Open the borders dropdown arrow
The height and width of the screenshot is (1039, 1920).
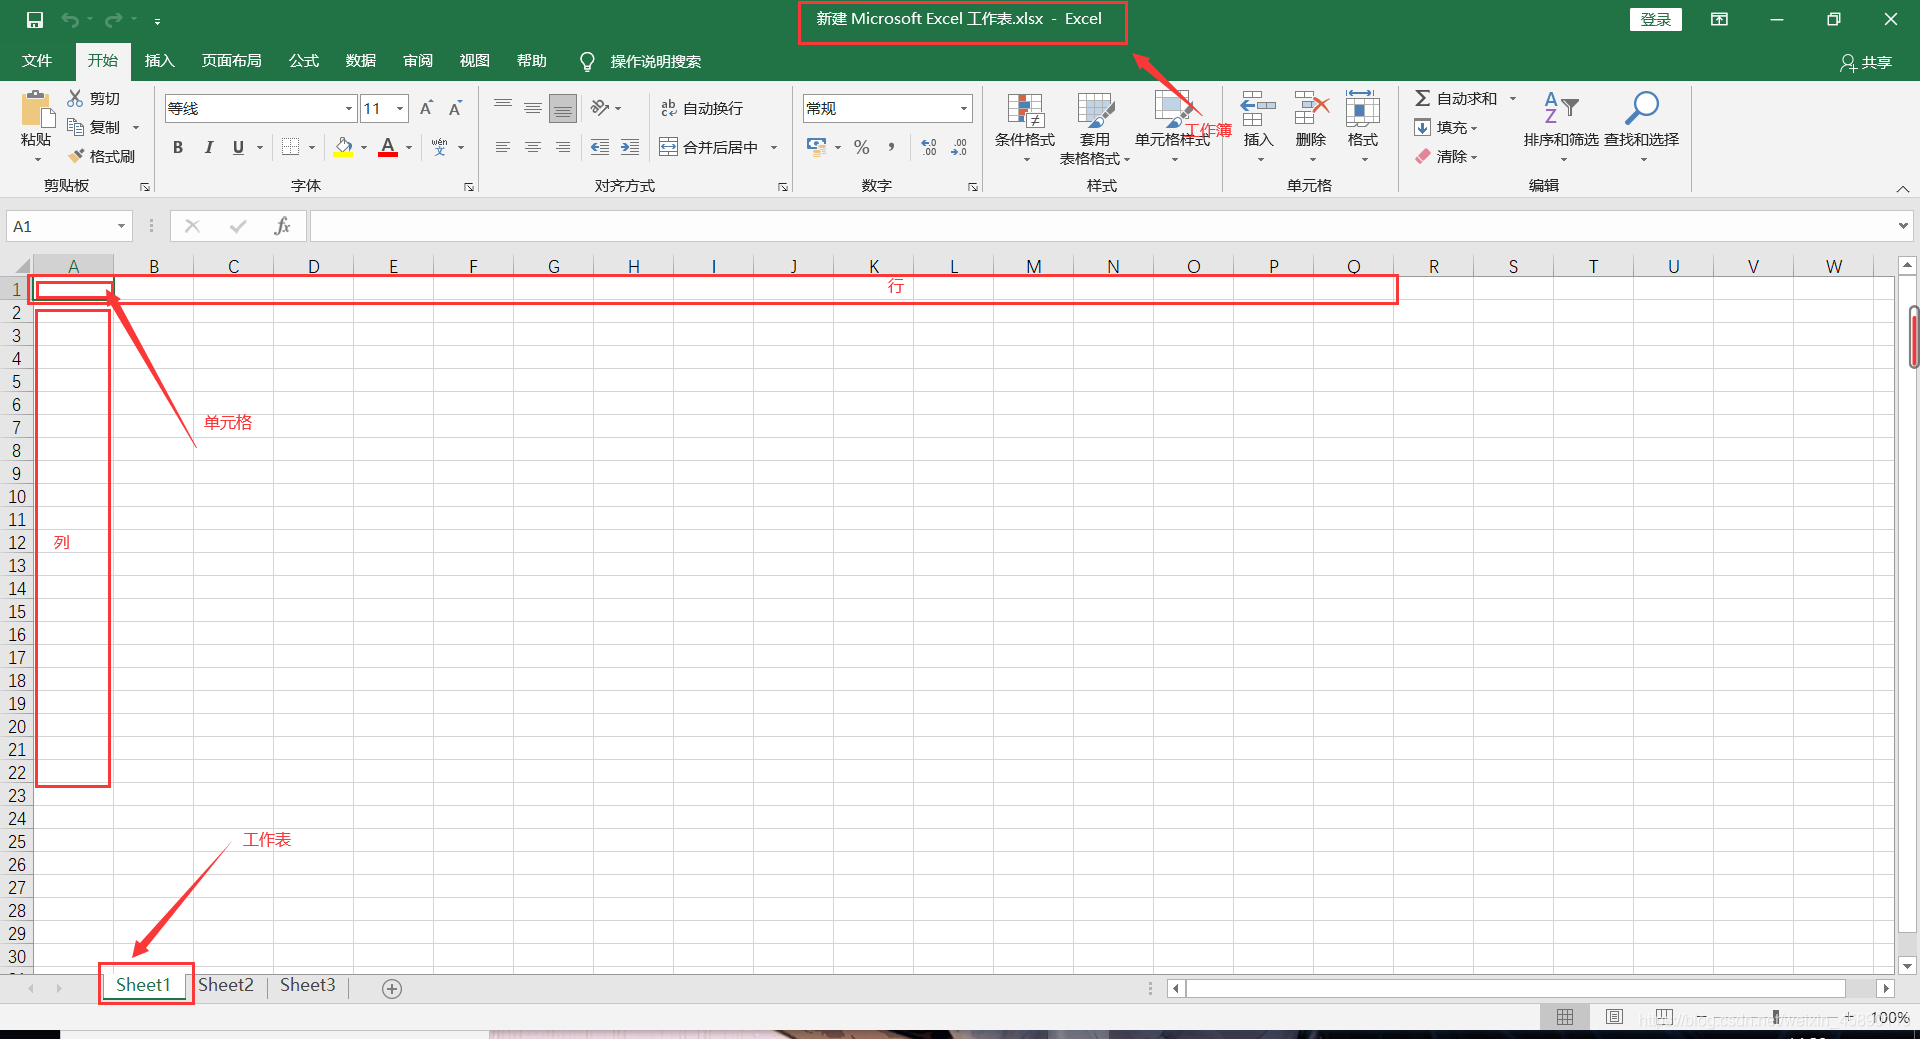pyautogui.click(x=312, y=147)
